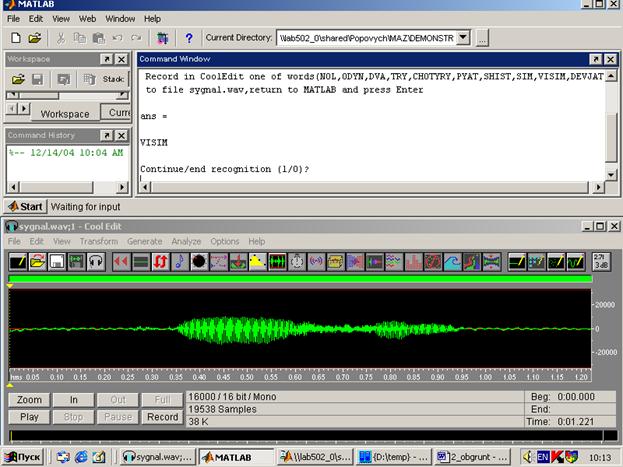Click the Workspace panel delete variable icon
This screenshot has height=467, width=623.
click(x=89, y=79)
